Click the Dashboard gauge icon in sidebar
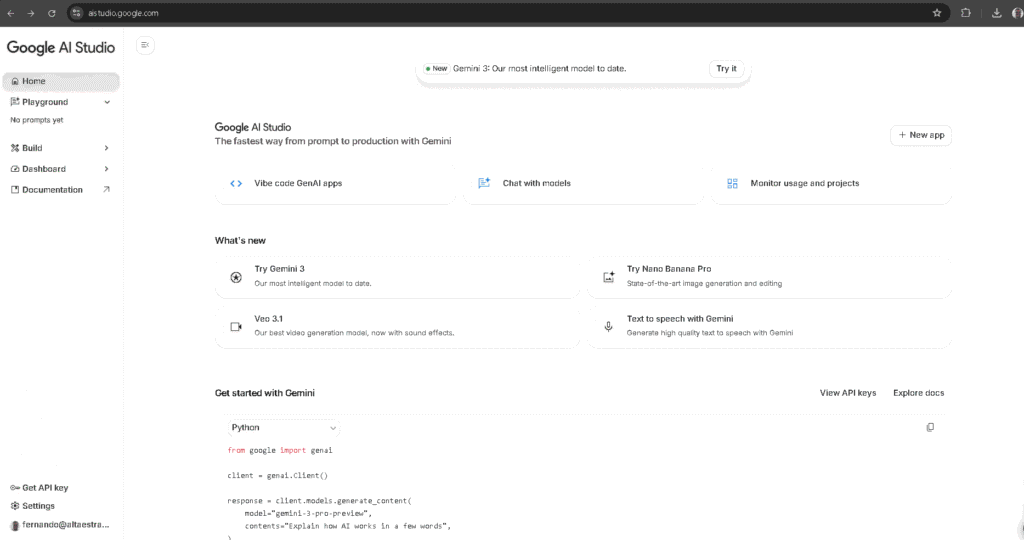The image size is (1024, 540). point(15,169)
